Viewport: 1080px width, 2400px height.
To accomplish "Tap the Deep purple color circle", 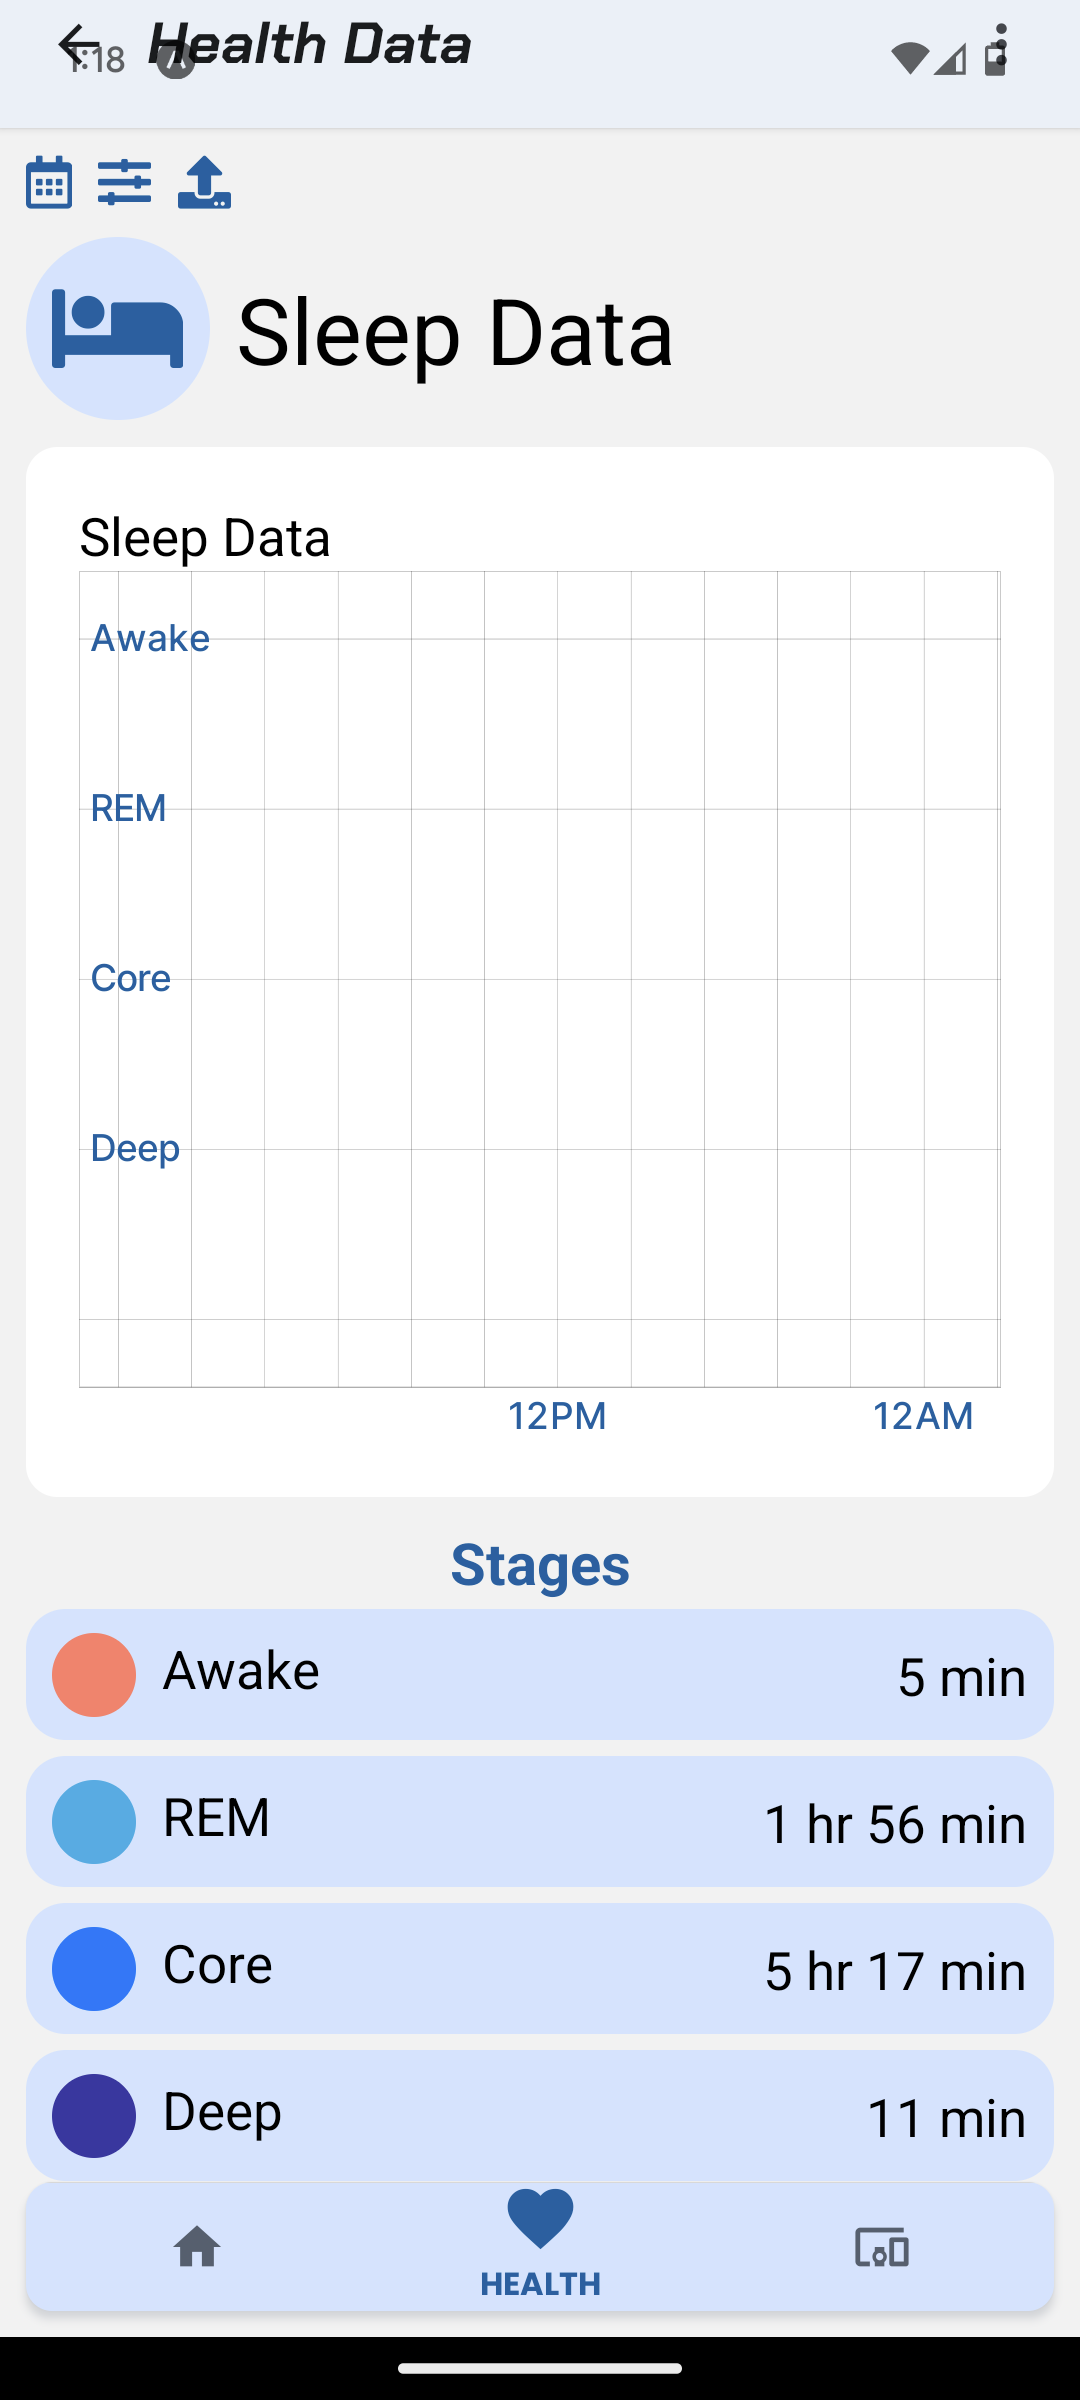I will (94, 2115).
